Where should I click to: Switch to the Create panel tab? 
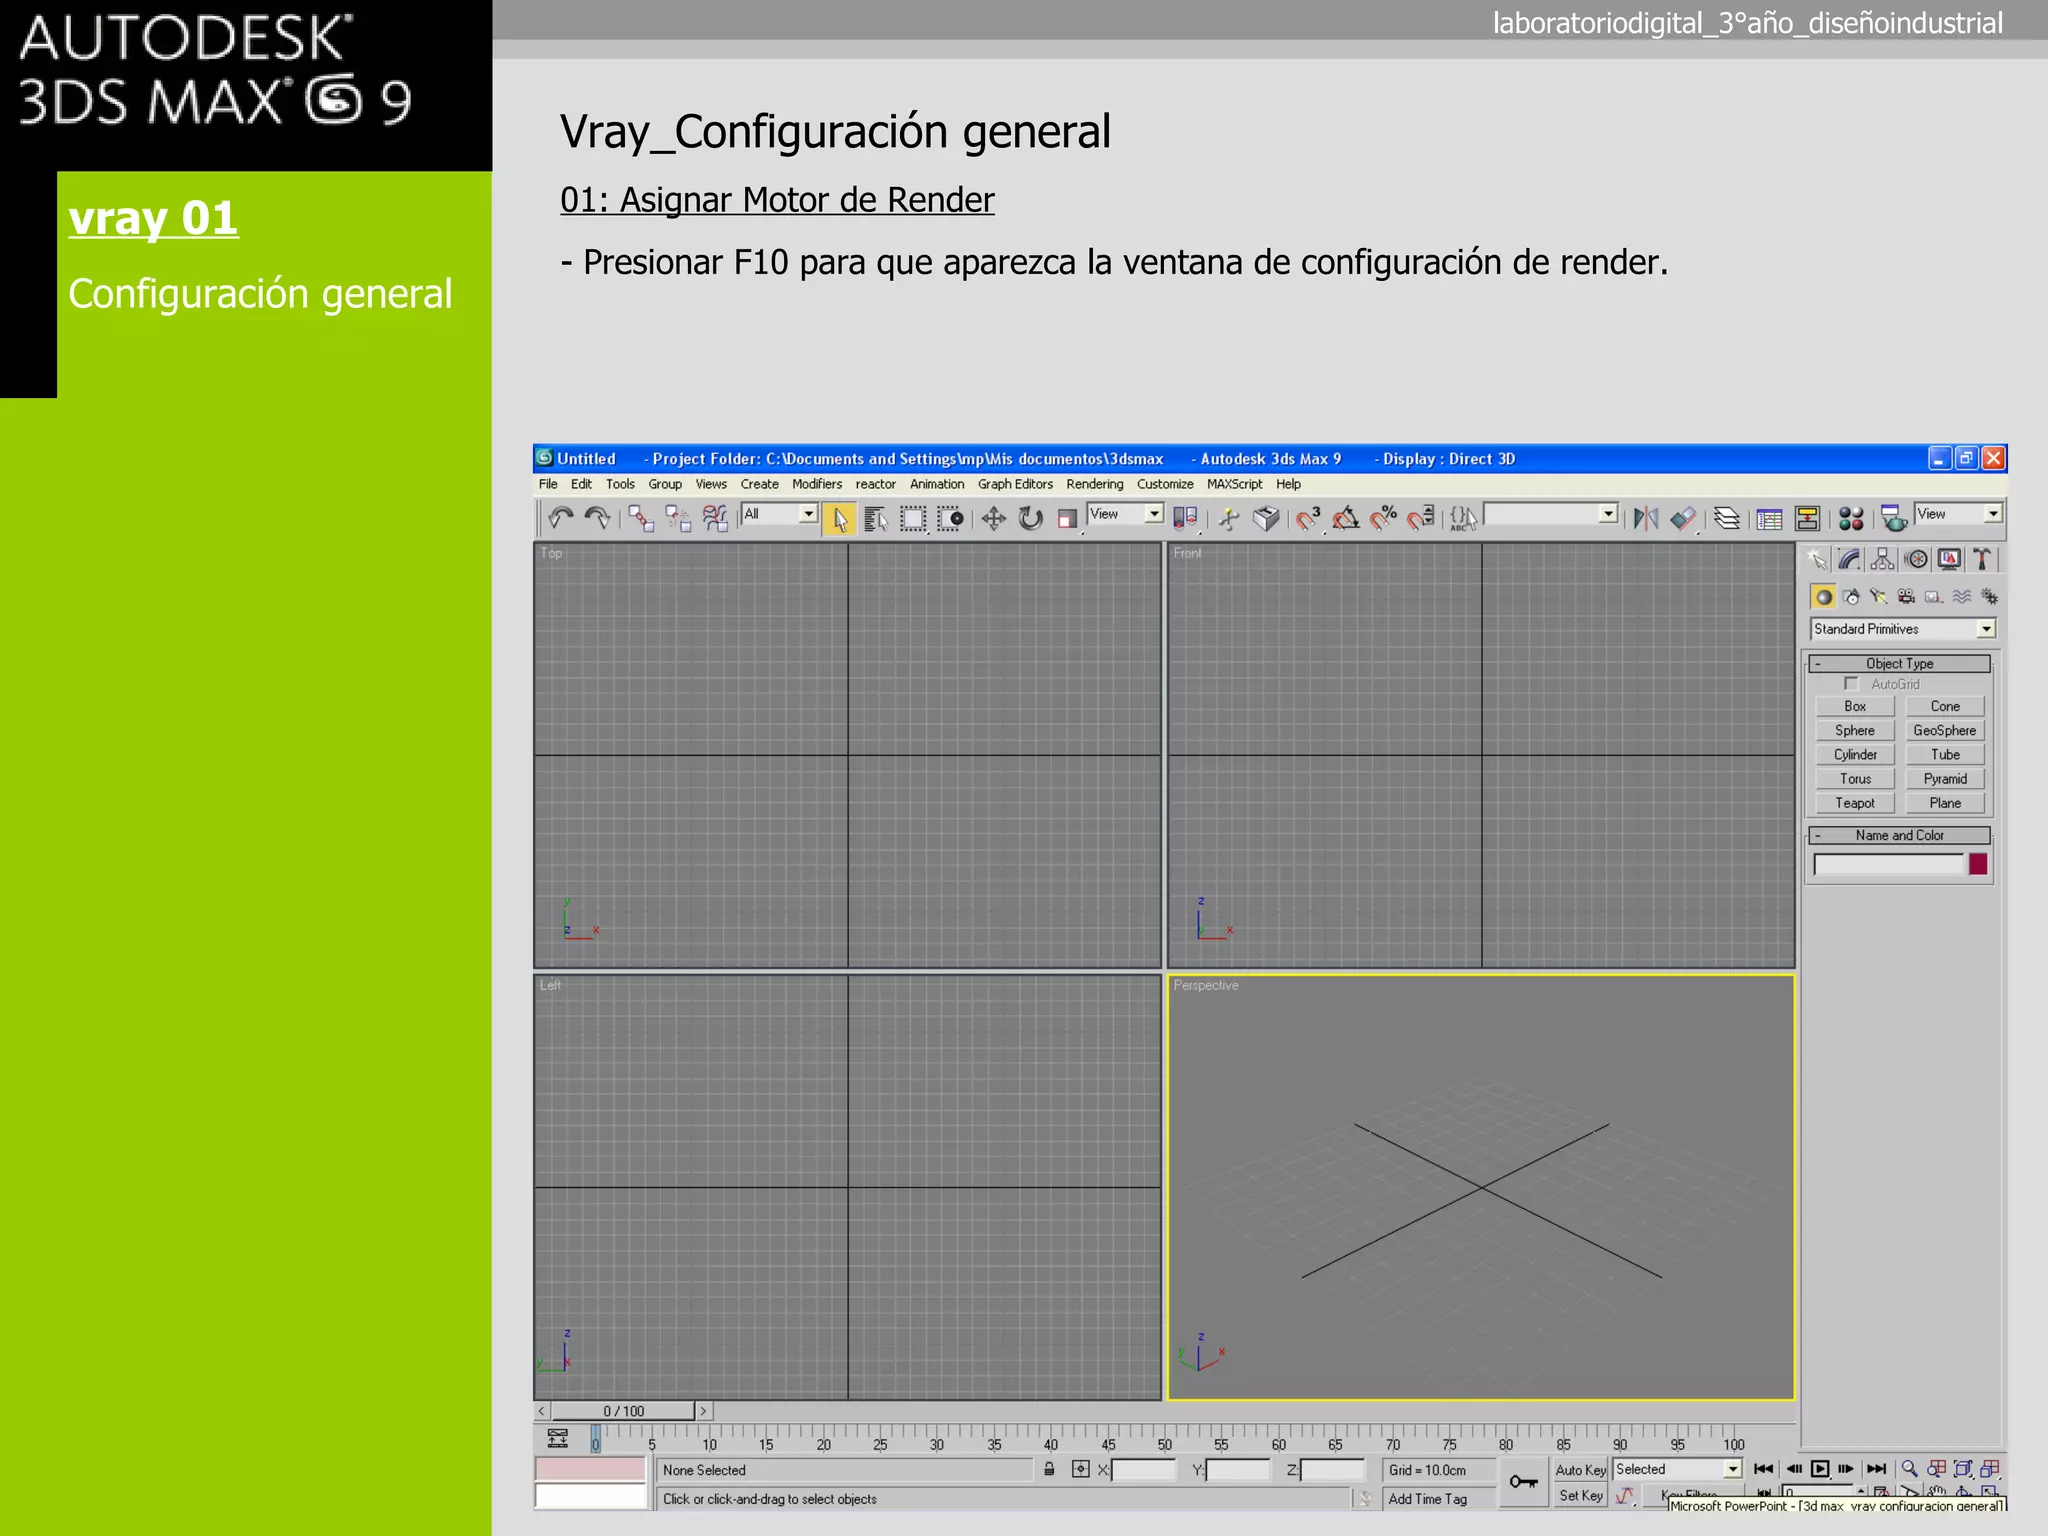coord(1817,560)
